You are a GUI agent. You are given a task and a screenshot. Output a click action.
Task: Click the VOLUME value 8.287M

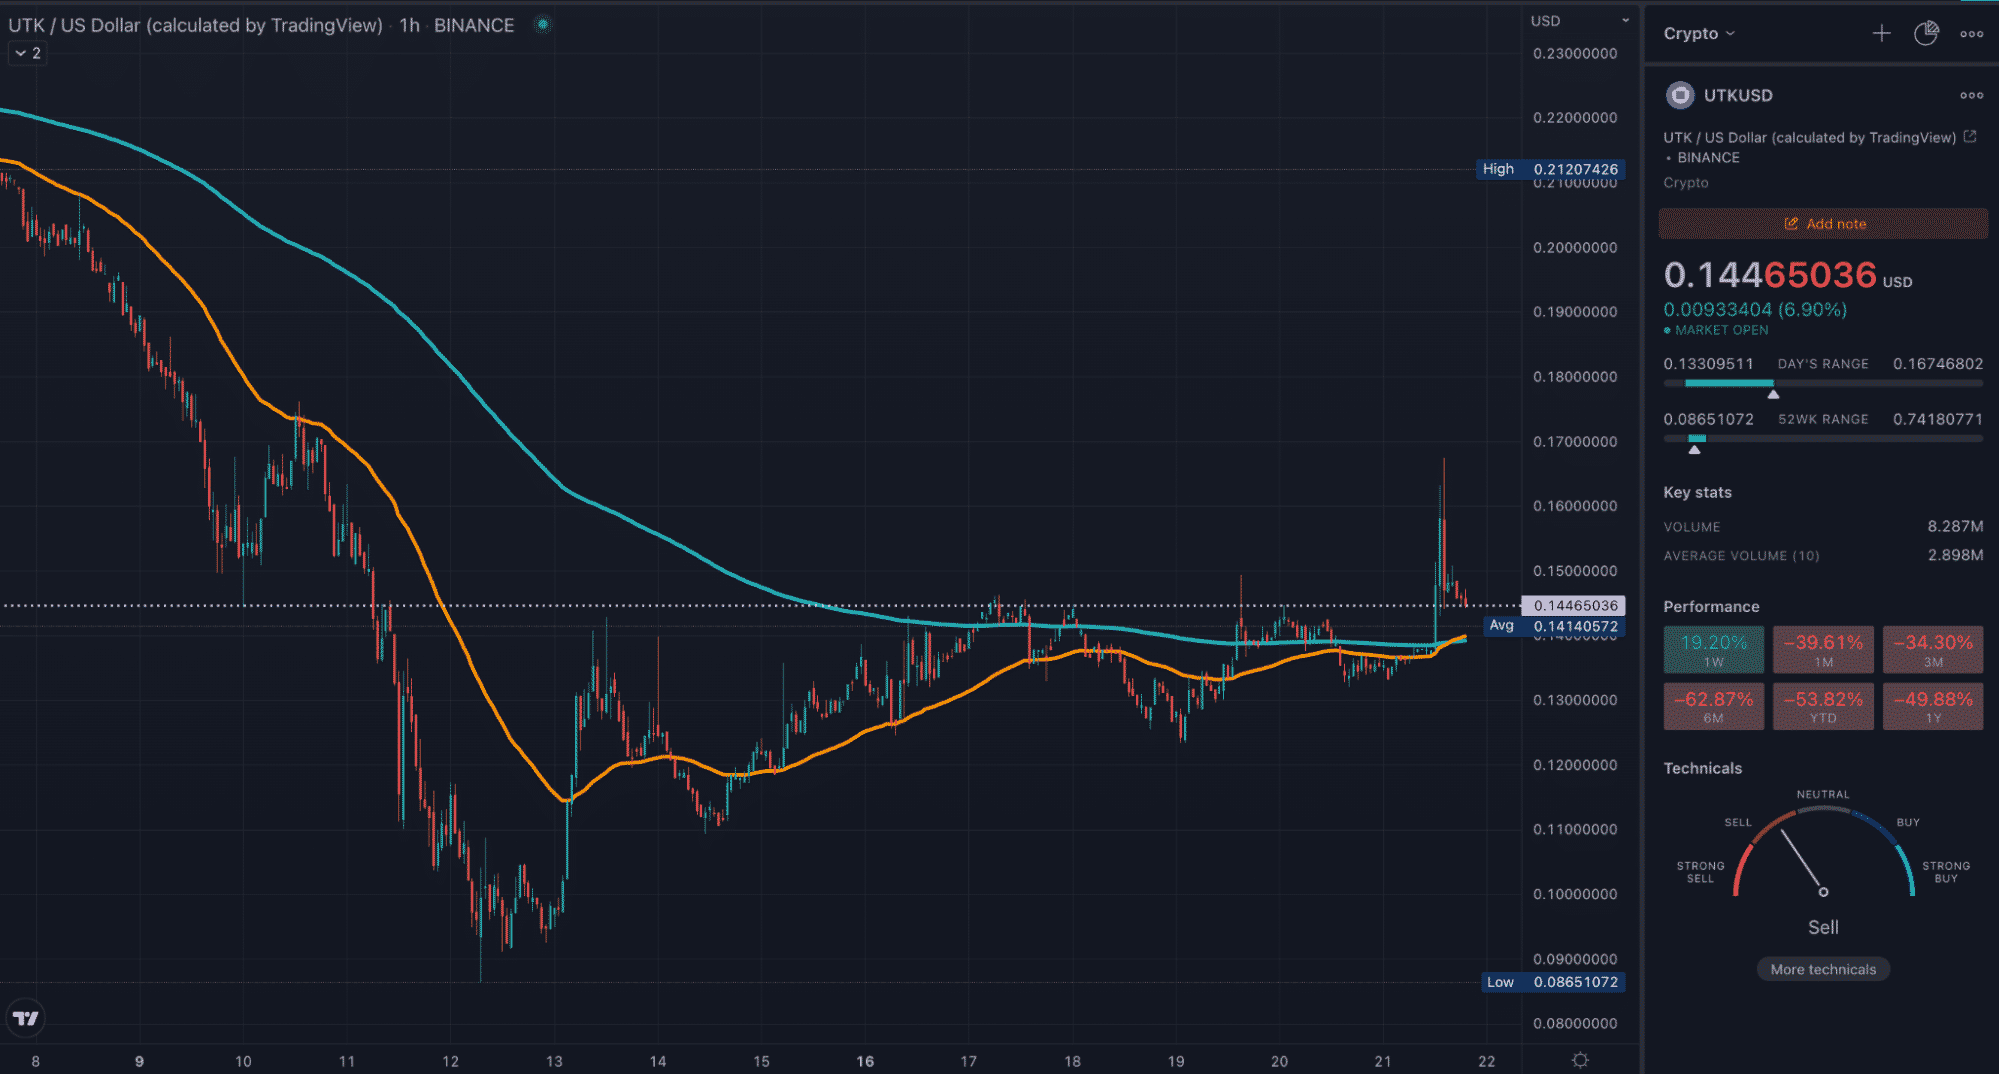click(x=1955, y=526)
